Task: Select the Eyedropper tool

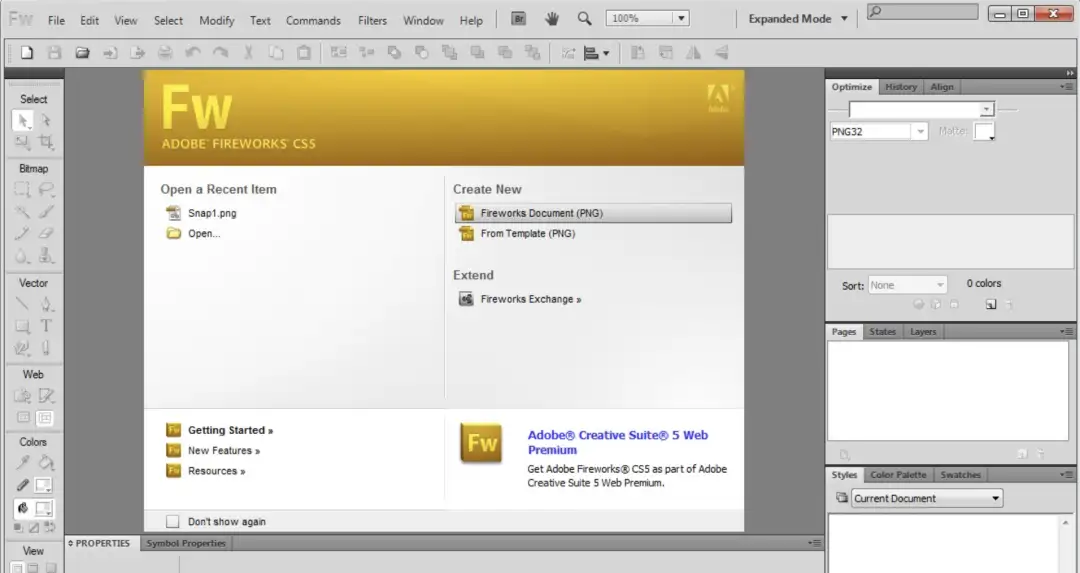Action: tap(22, 463)
